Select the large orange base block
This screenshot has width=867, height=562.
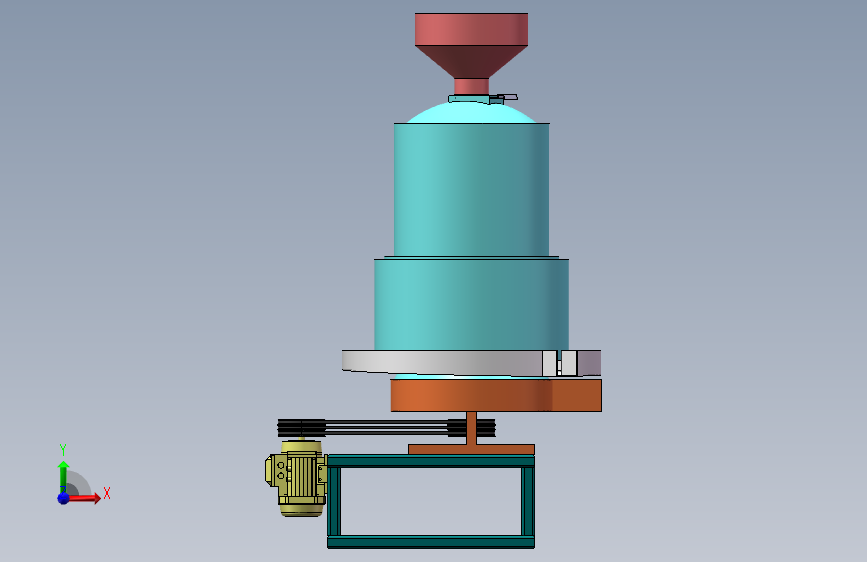(x=496, y=395)
